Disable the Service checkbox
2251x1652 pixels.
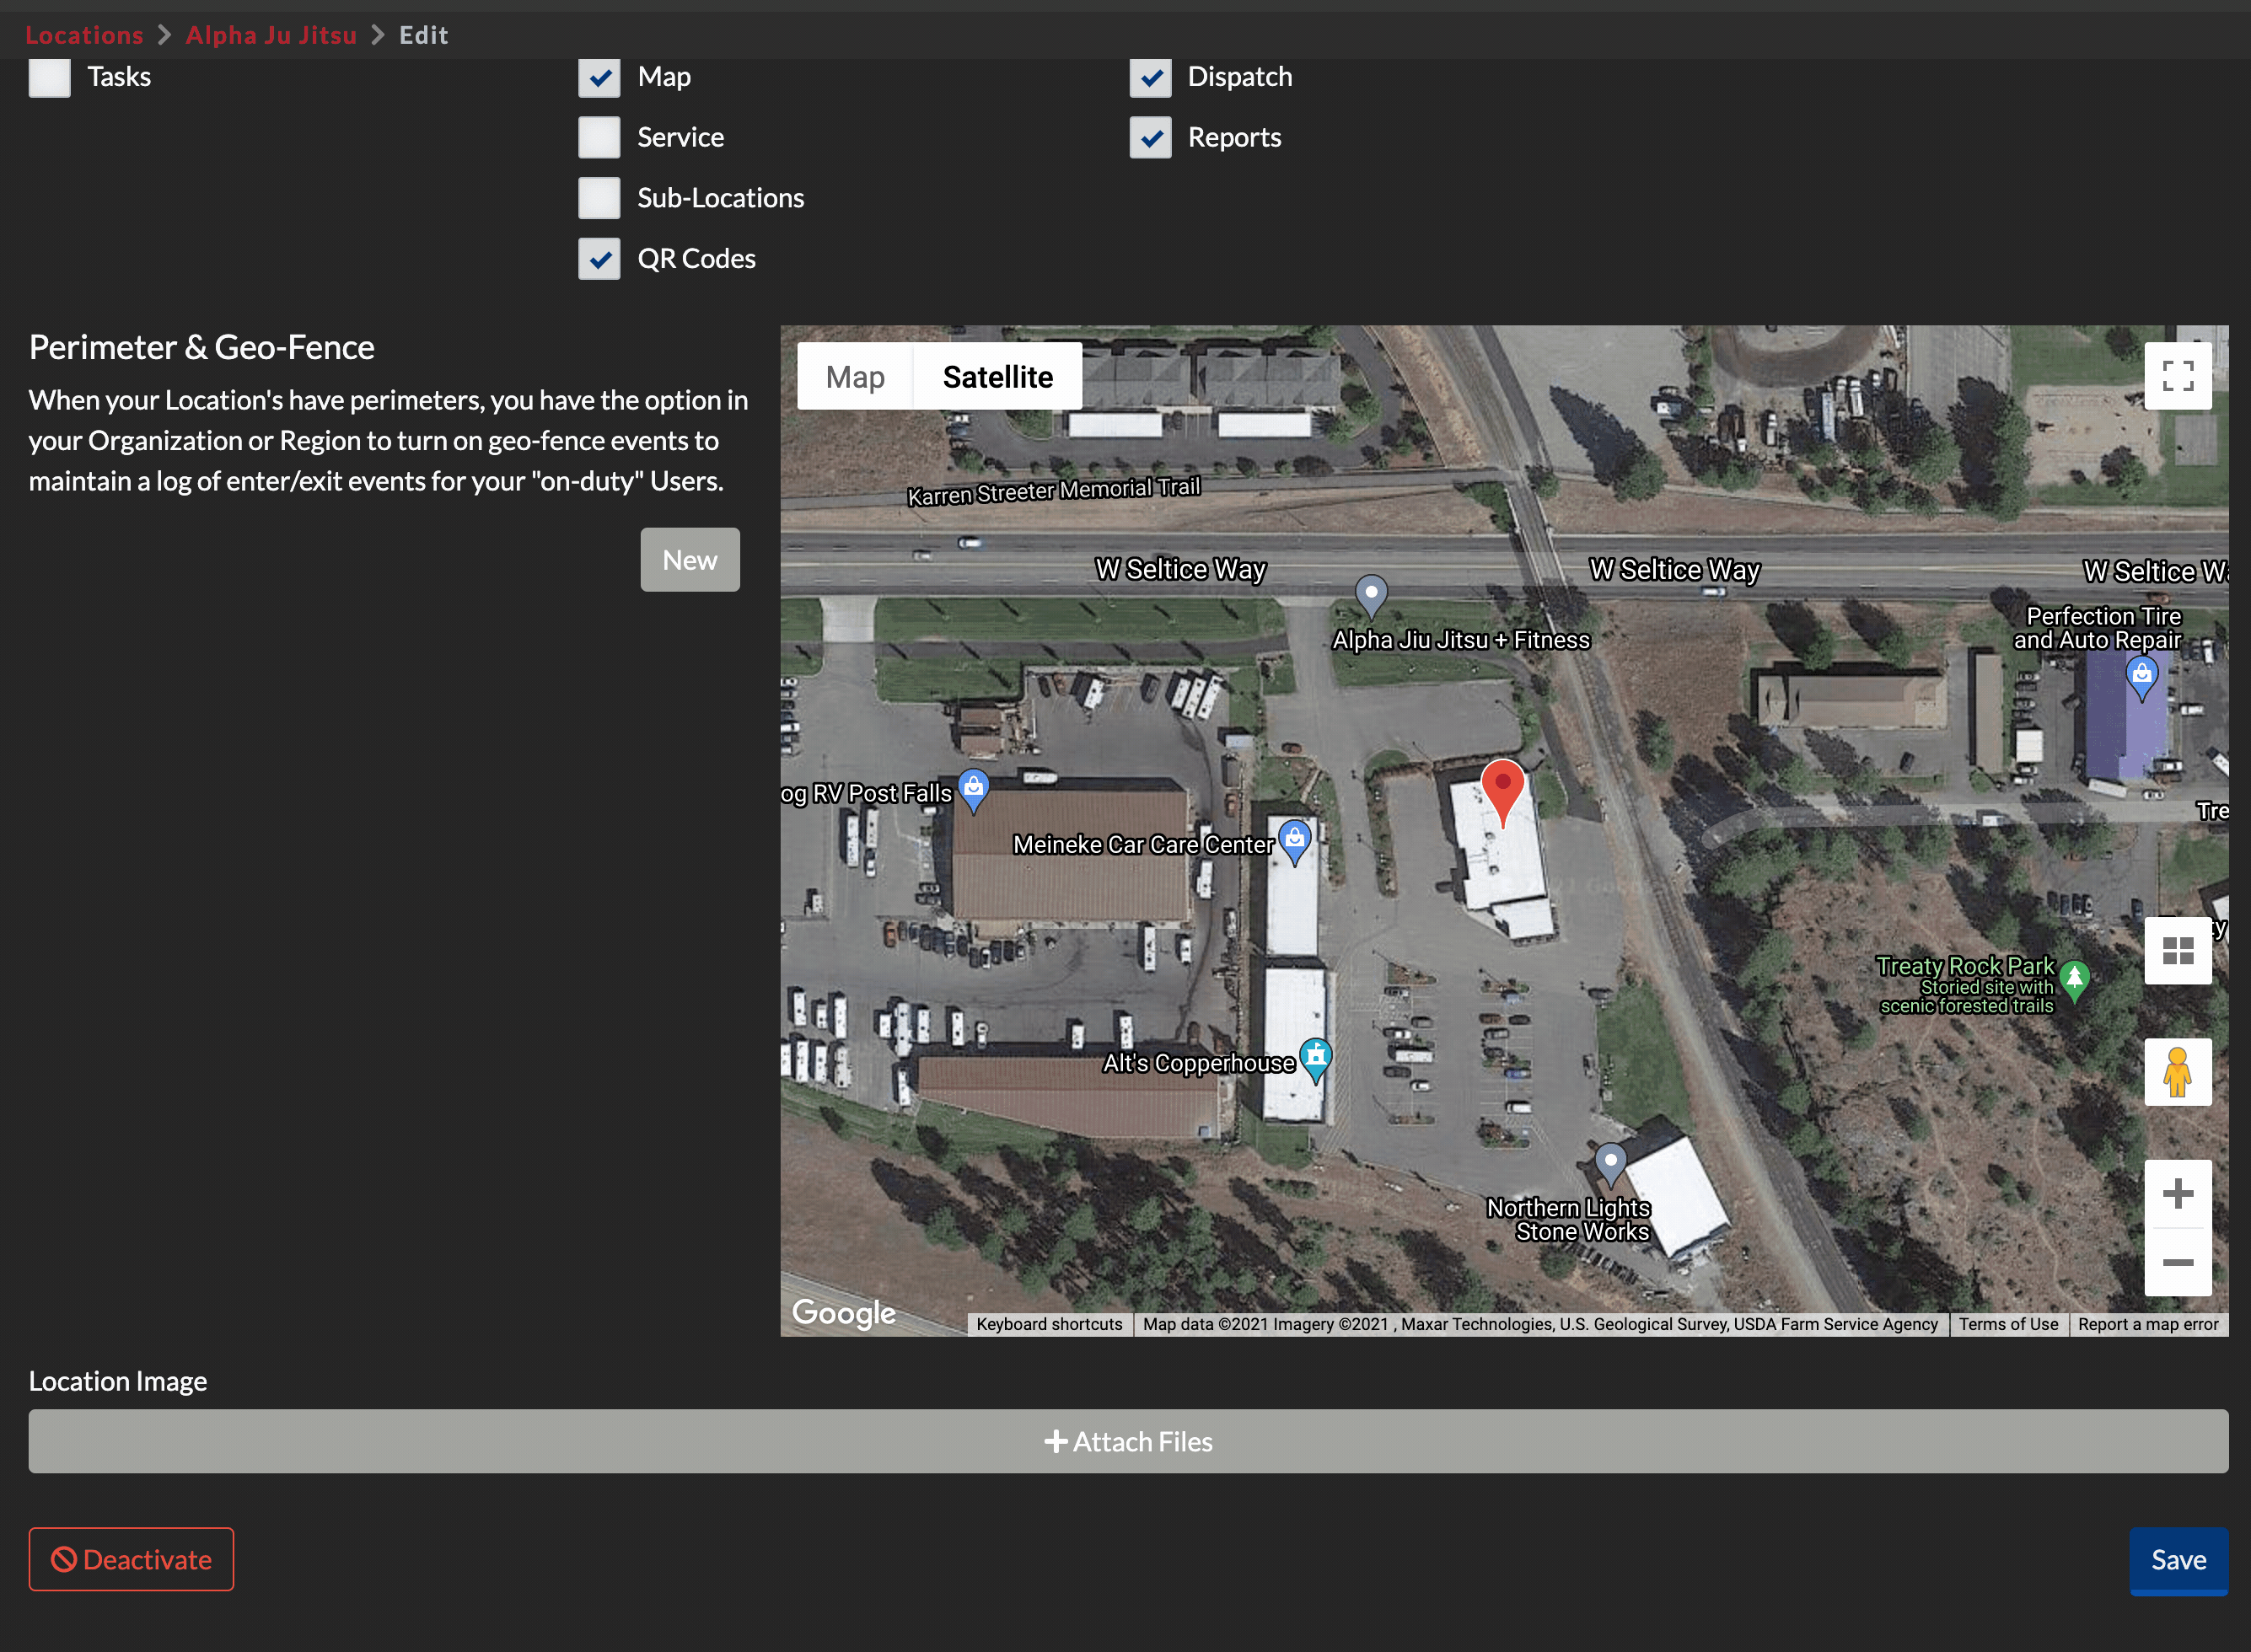tap(599, 137)
